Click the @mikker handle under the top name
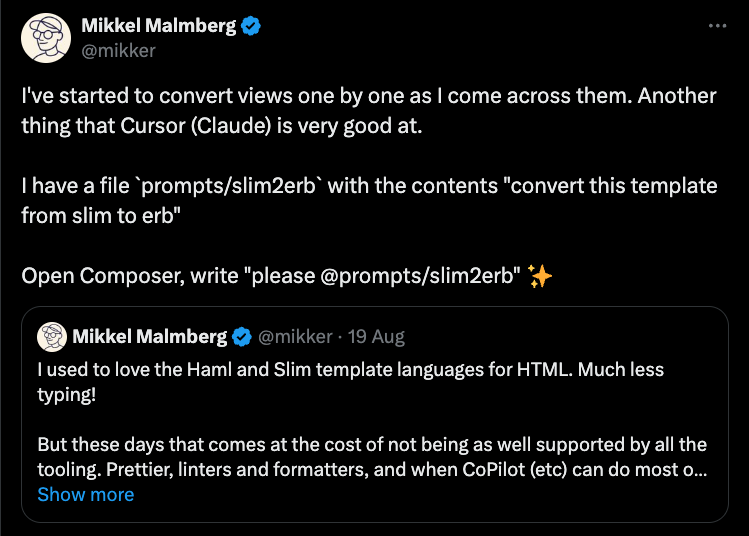The width and height of the screenshot is (749, 536). (118, 50)
